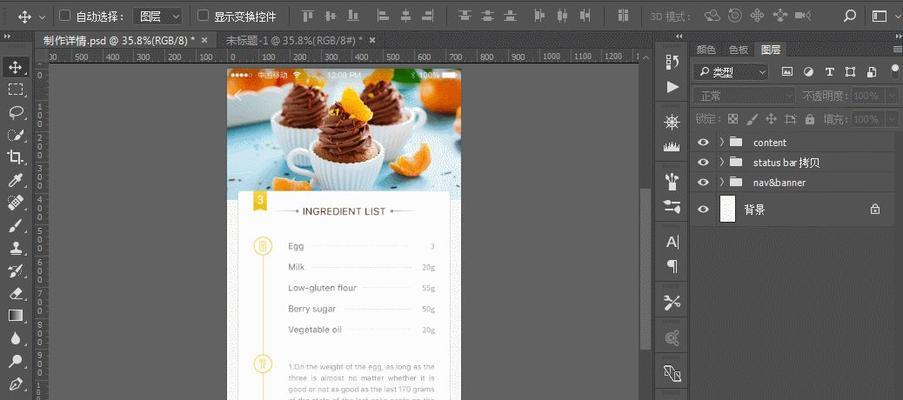Hide the nav&banner layer group

703,182
